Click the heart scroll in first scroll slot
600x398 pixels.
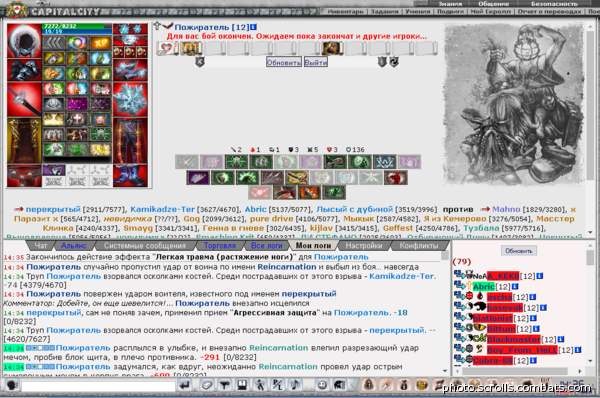point(167,48)
